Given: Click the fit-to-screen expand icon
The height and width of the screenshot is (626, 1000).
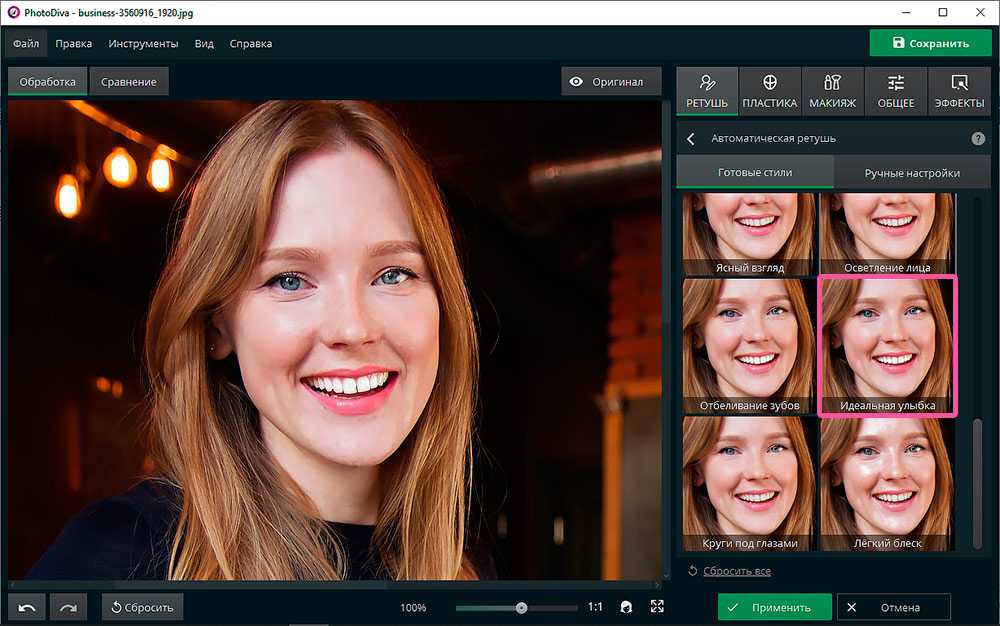Looking at the screenshot, I should coord(657,607).
